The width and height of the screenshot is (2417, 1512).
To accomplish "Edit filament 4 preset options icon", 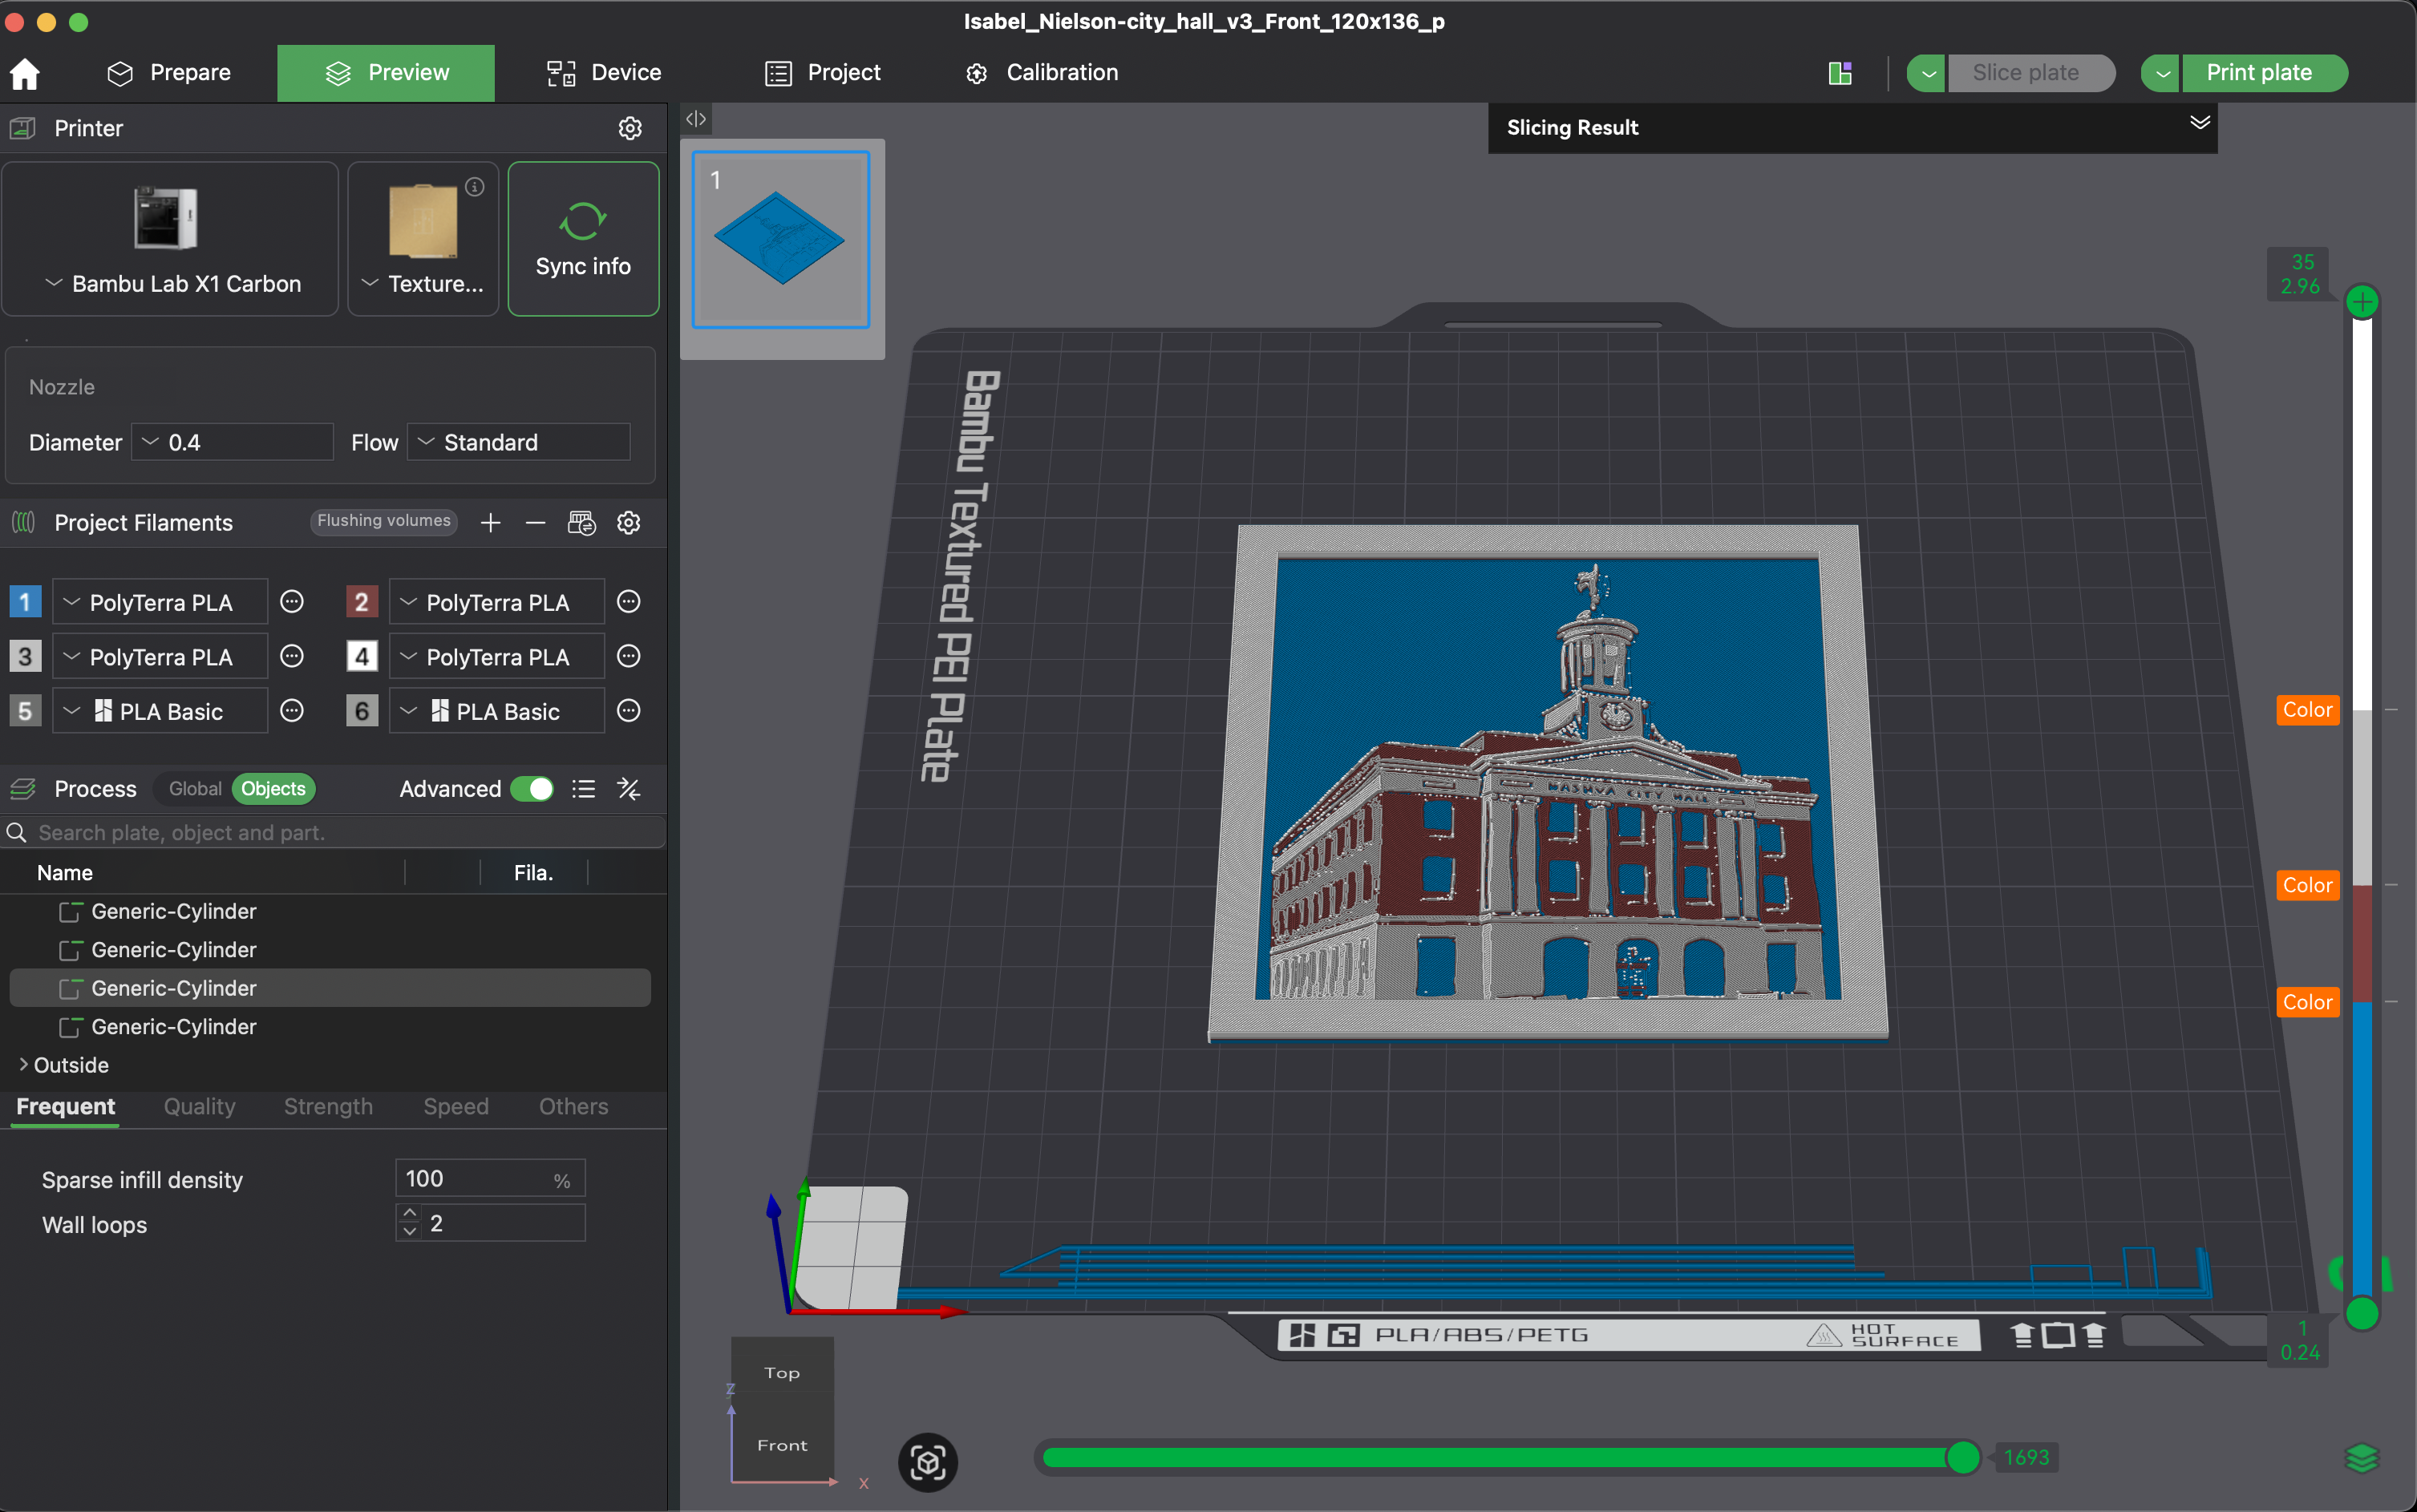I will [x=629, y=657].
